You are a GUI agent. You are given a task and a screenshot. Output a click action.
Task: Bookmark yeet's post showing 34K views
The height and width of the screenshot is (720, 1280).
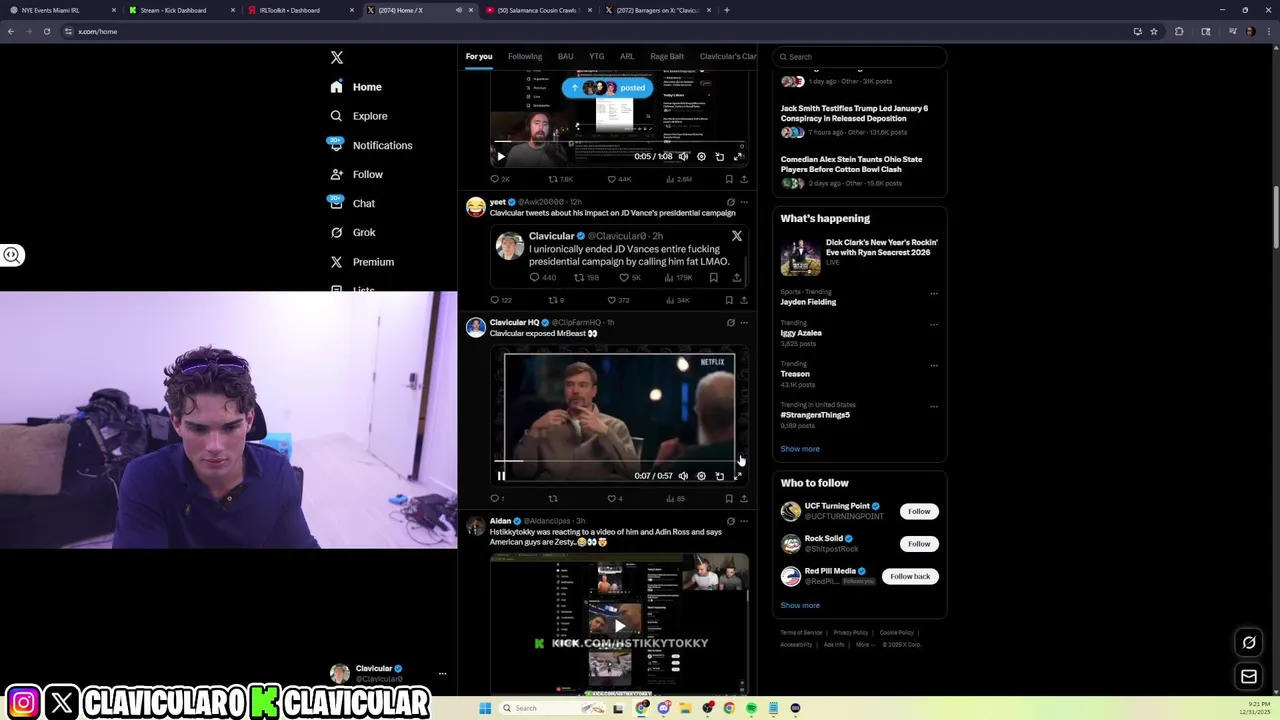click(729, 300)
